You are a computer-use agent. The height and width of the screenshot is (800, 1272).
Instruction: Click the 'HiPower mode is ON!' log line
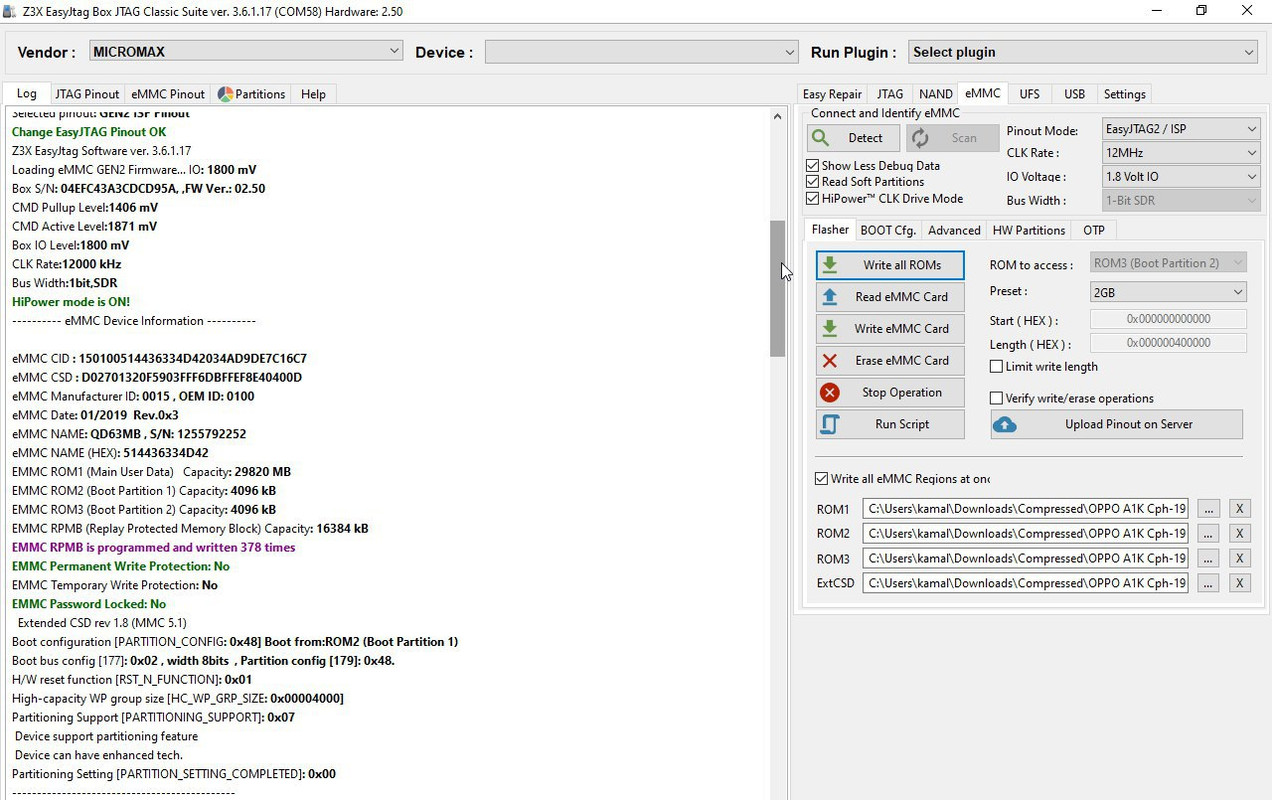(x=71, y=302)
